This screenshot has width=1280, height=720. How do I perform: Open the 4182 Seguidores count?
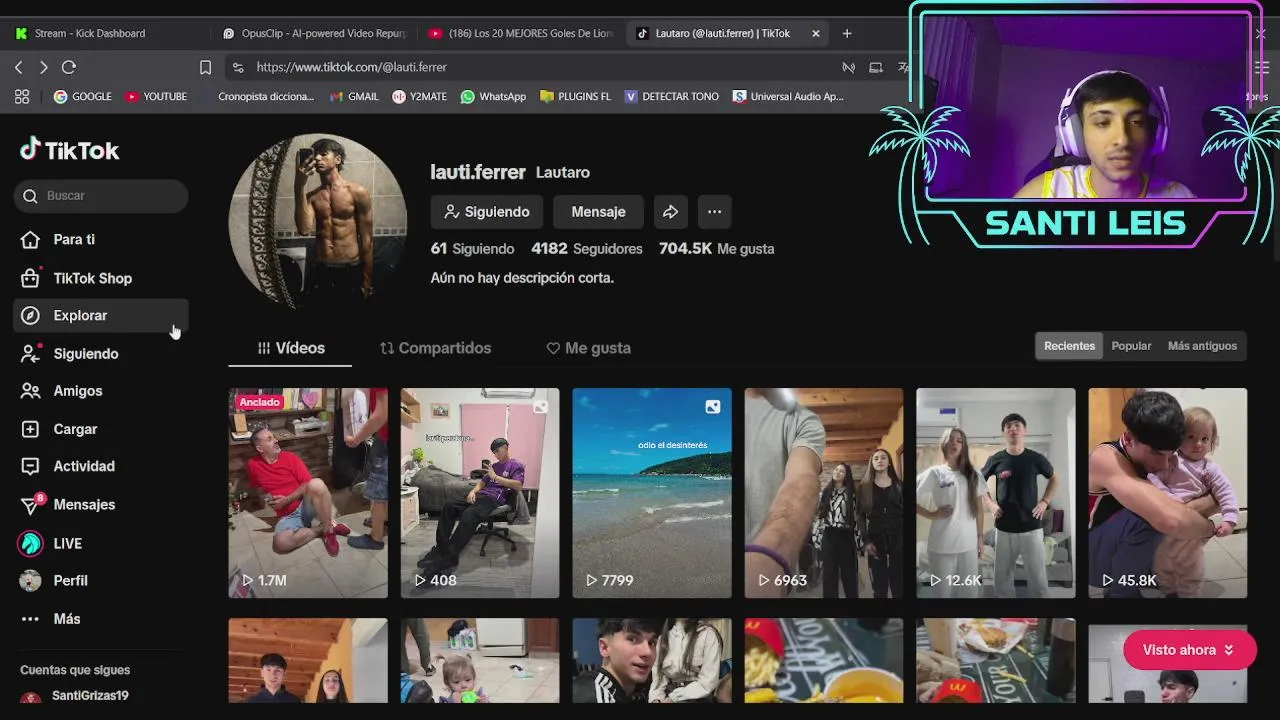[587, 249]
